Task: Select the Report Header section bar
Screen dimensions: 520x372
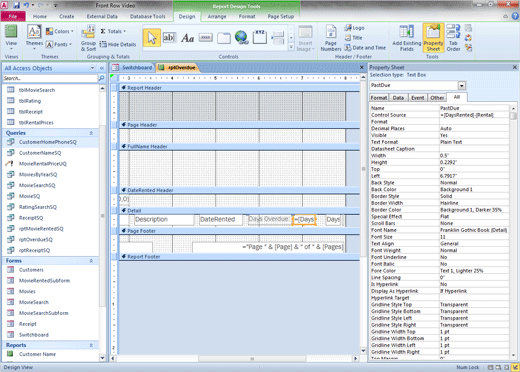Action: pos(239,88)
